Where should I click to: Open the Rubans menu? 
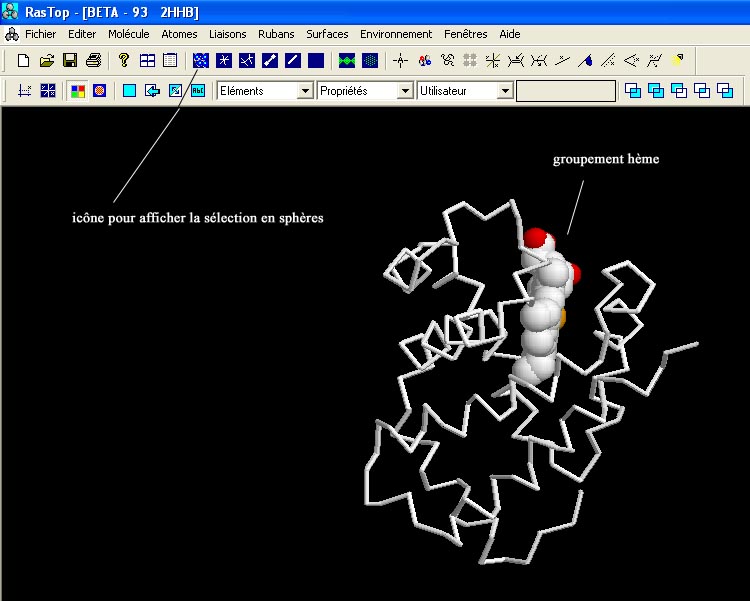click(x=276, y=34)
